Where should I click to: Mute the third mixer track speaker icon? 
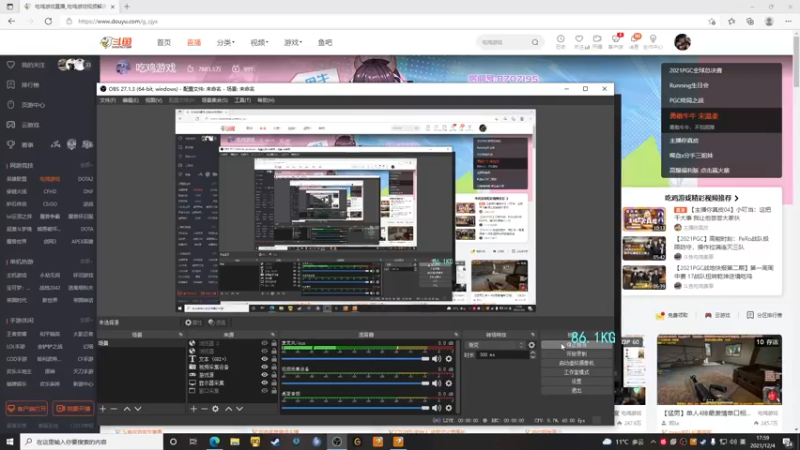[437, 408]
